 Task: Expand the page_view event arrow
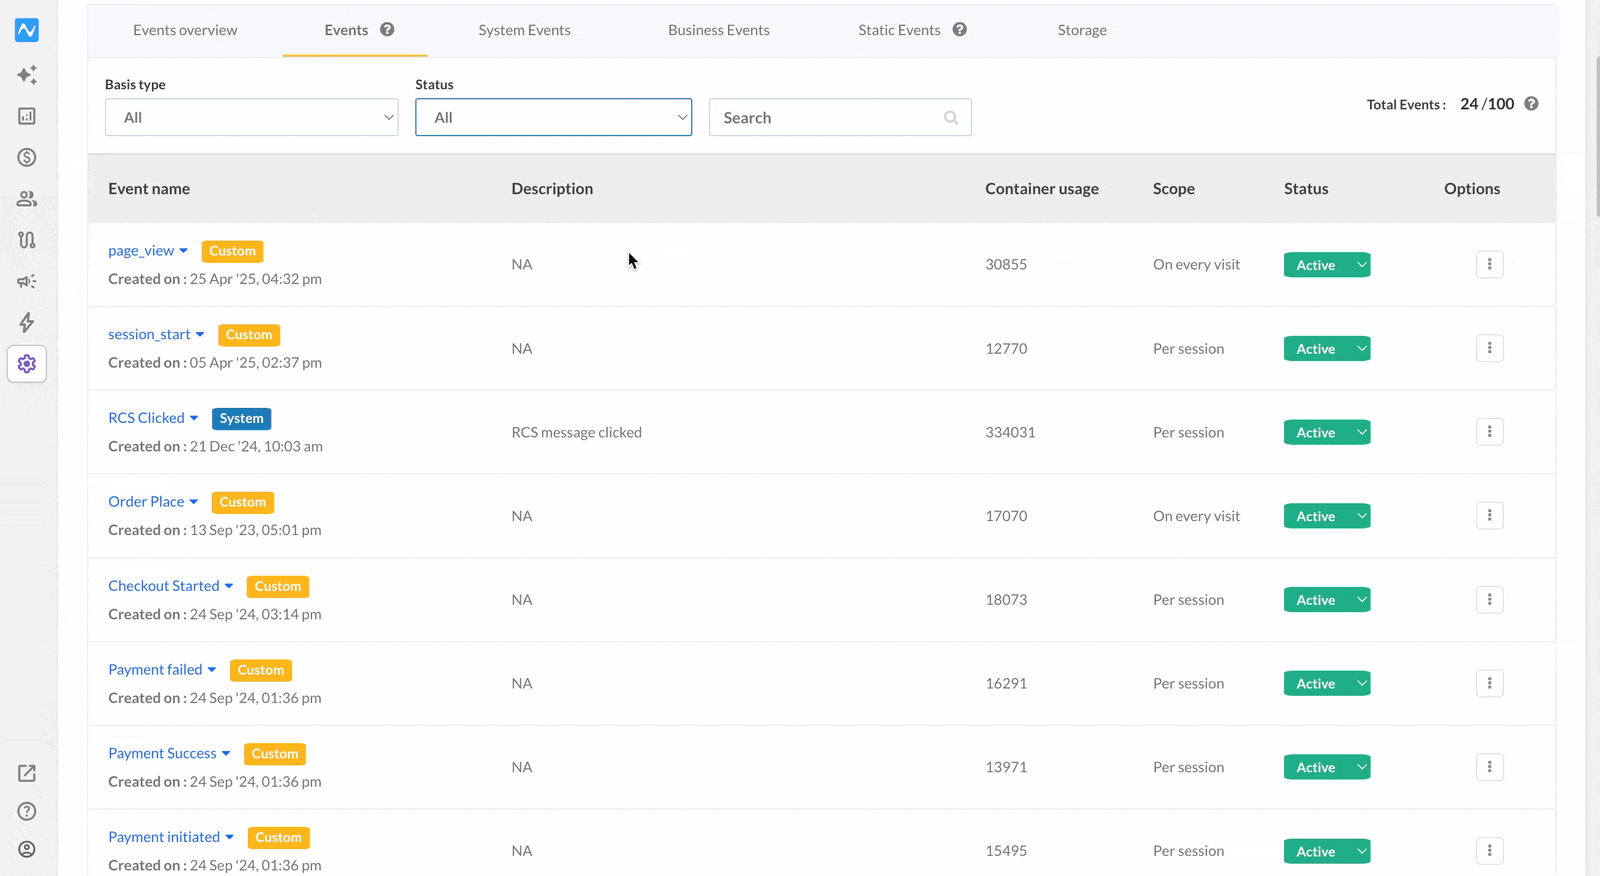[x=184, y=251]
